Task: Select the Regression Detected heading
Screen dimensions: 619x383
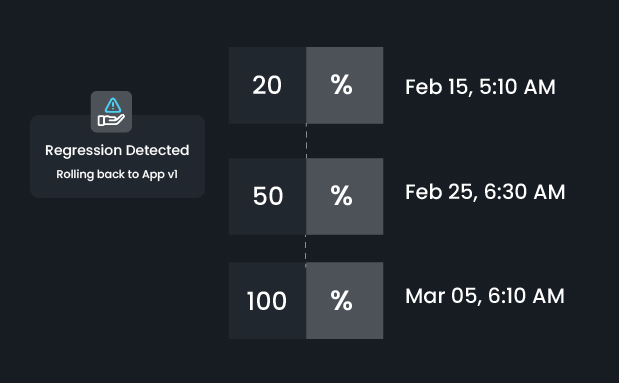Action: pos(117,150)
